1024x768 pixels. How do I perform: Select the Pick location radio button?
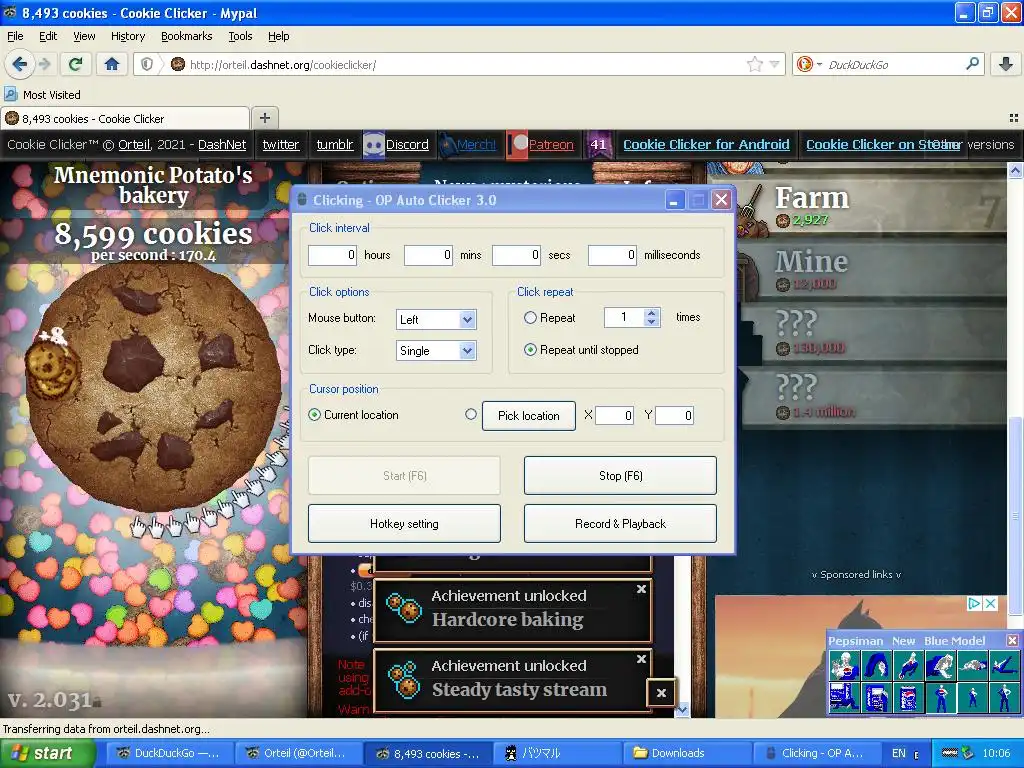471,414
